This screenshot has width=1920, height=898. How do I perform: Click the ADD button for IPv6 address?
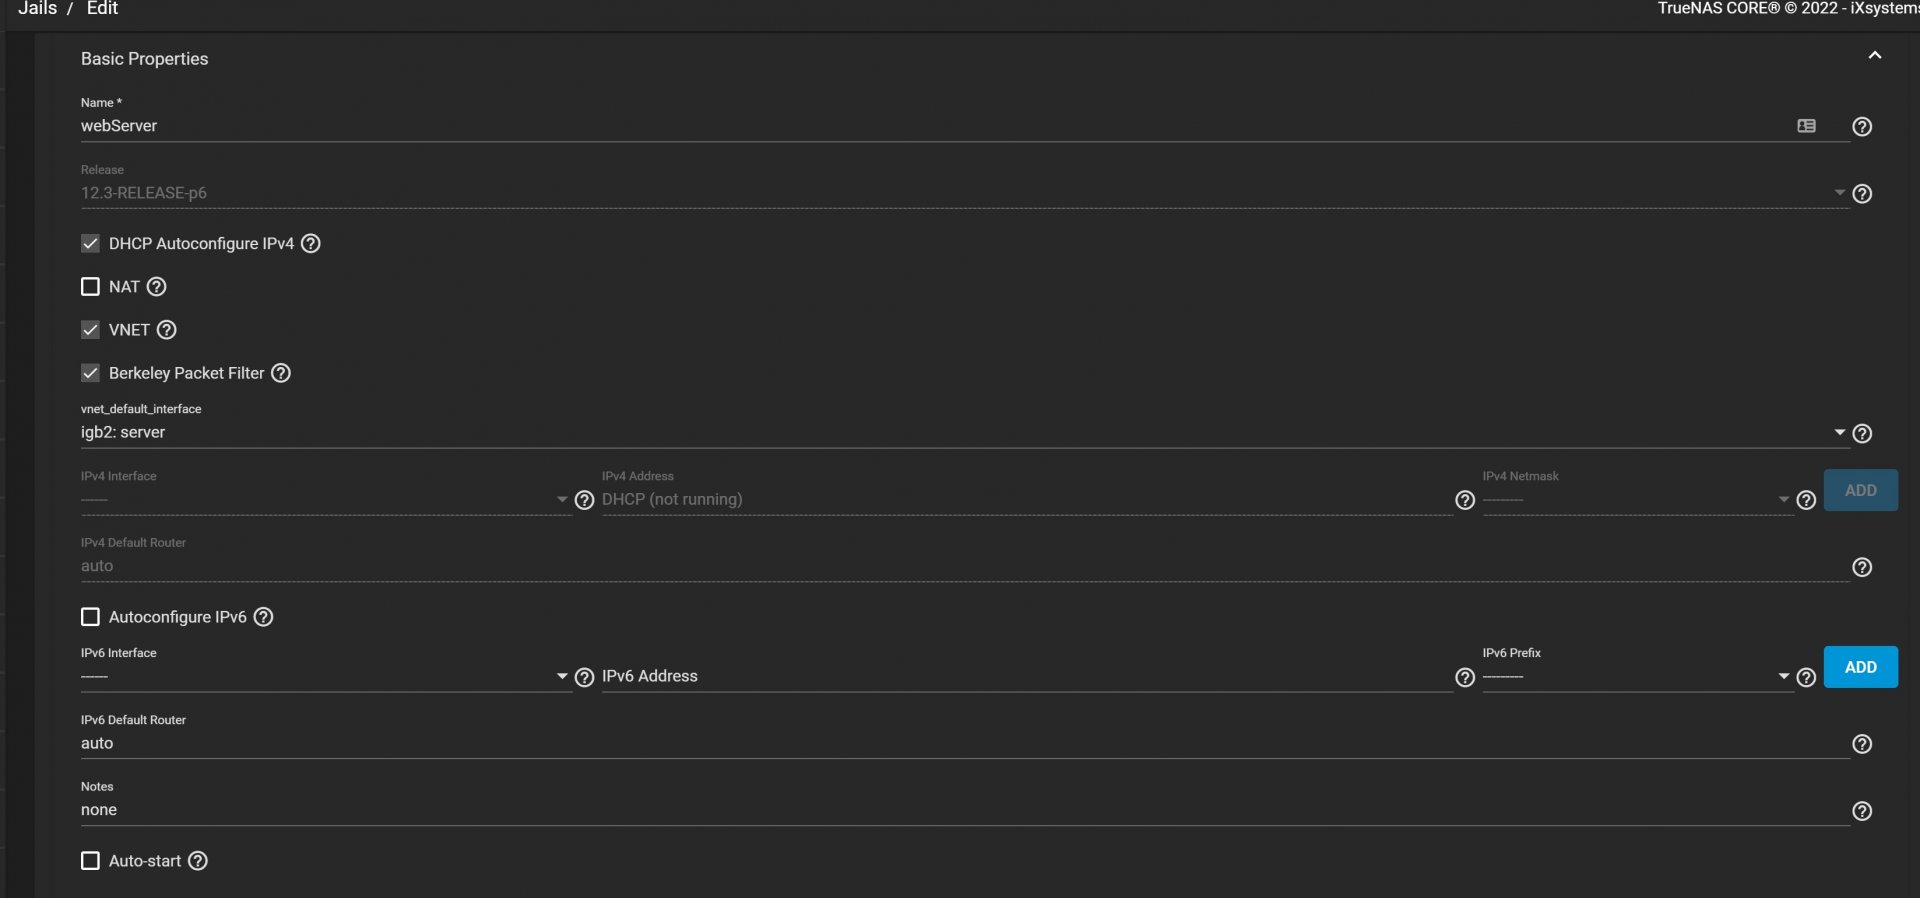[1860, 667]
